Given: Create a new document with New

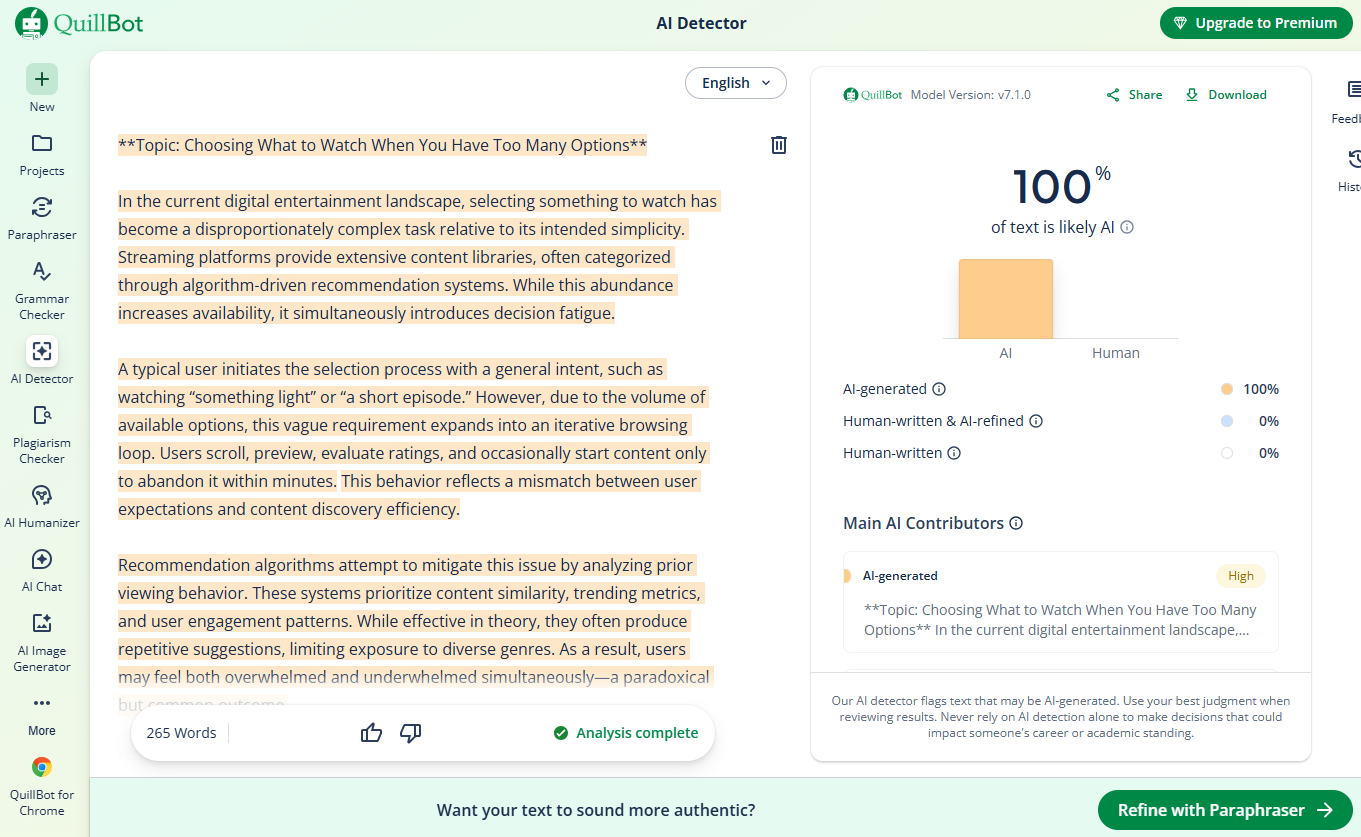Looking at the screenshot, I should 42,89.
